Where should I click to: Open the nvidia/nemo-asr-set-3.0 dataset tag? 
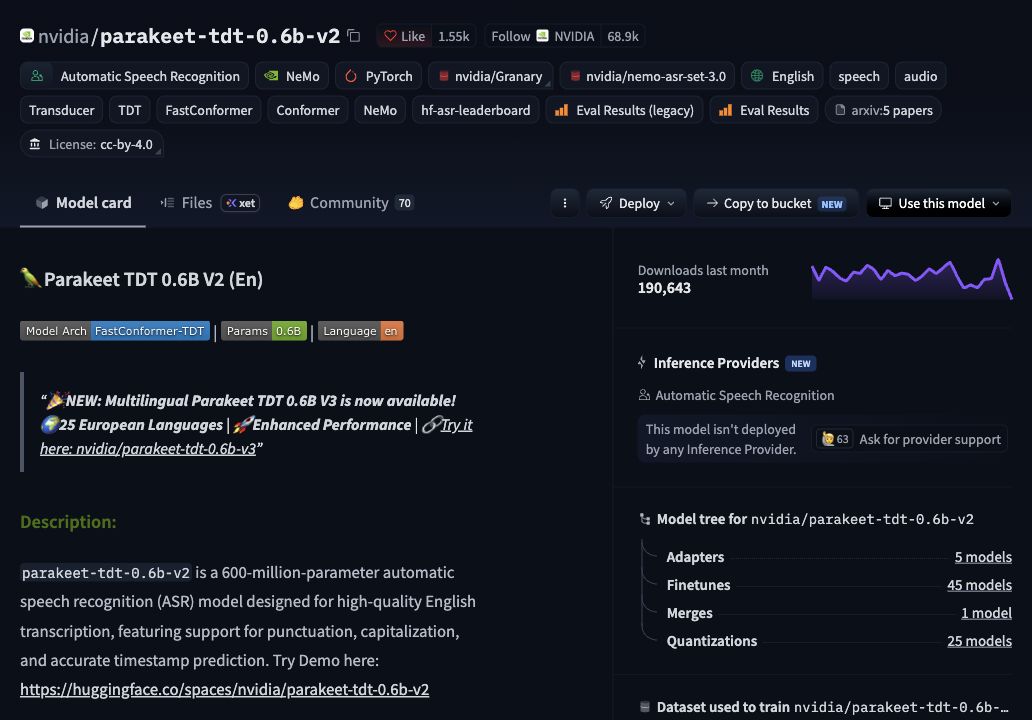tap(647, 76)
